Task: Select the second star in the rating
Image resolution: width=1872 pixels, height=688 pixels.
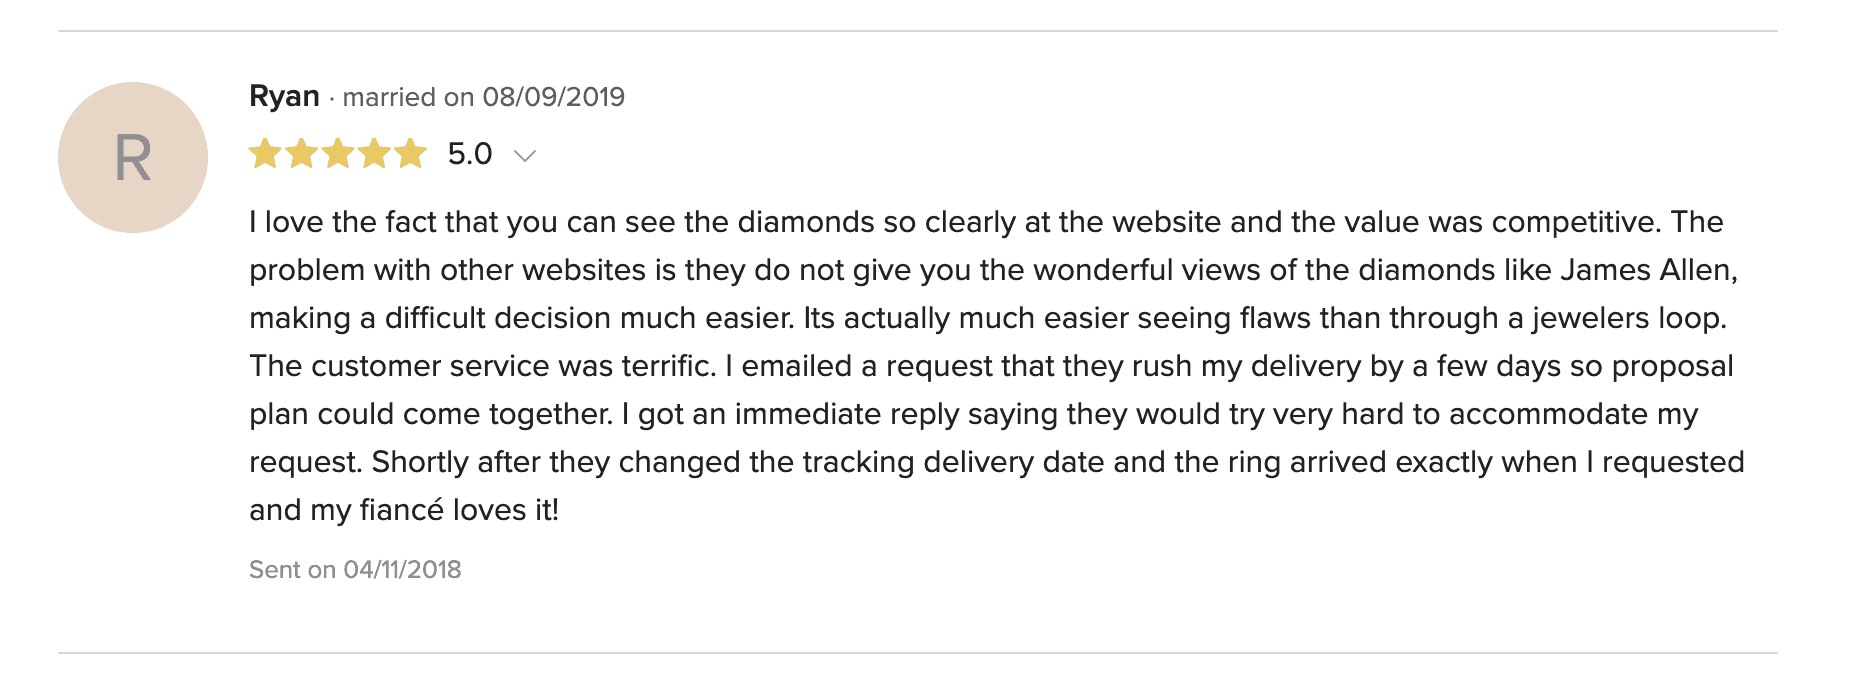Action: [303, 154]
